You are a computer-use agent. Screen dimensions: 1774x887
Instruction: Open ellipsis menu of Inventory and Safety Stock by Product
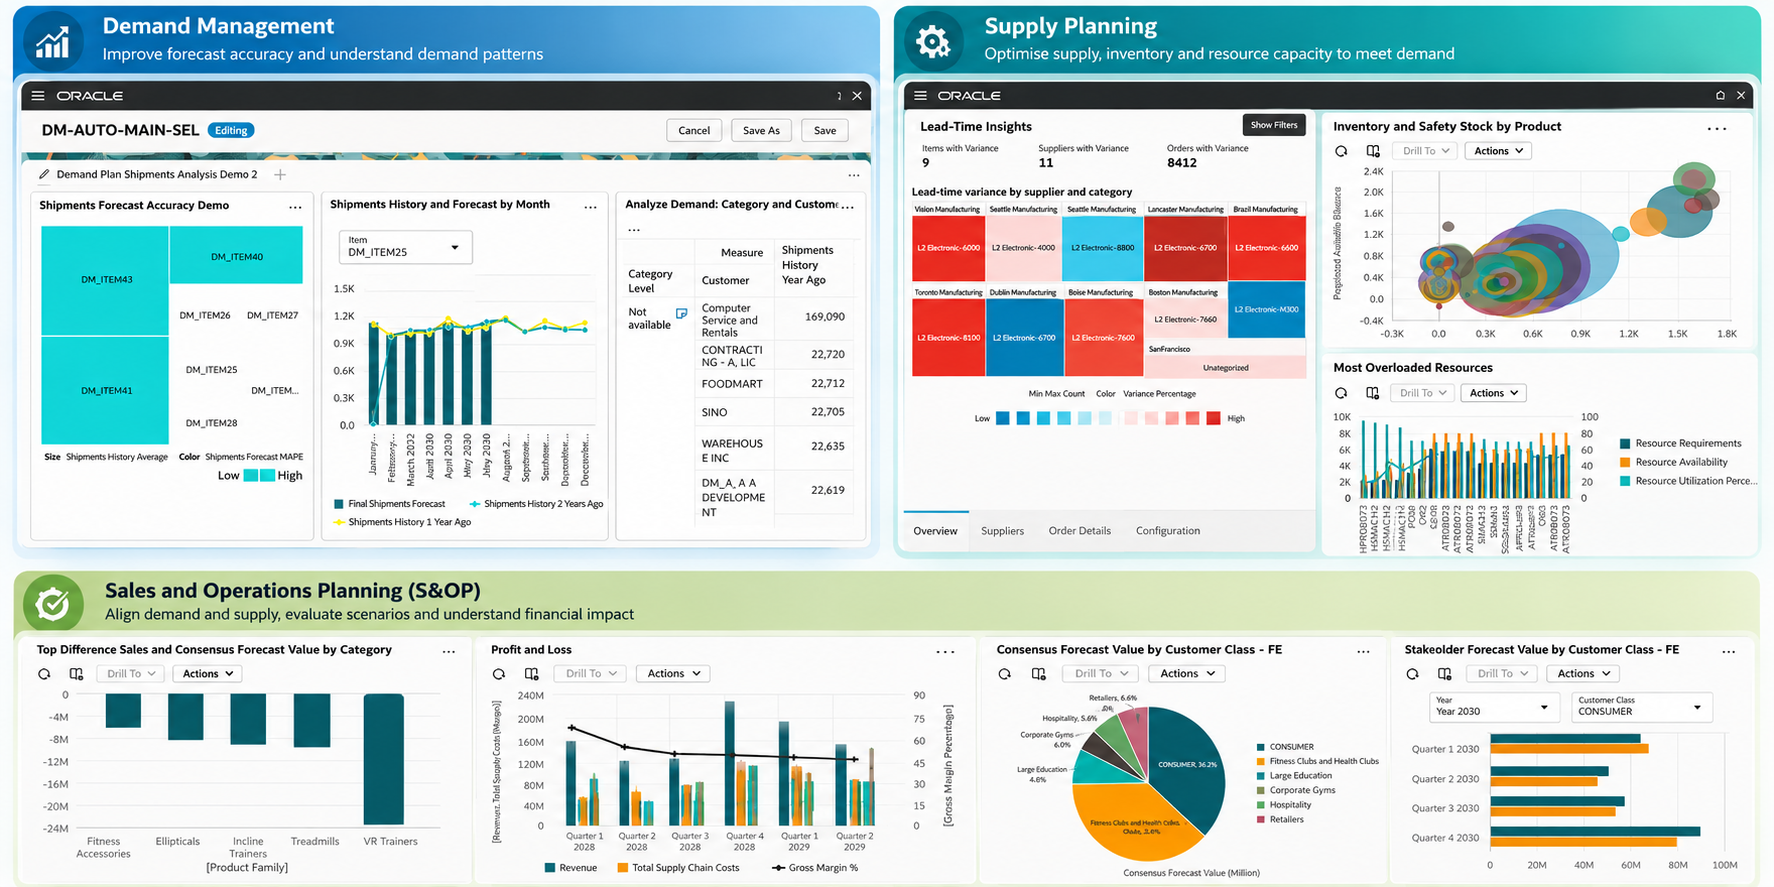click(x=1717, y=129)
